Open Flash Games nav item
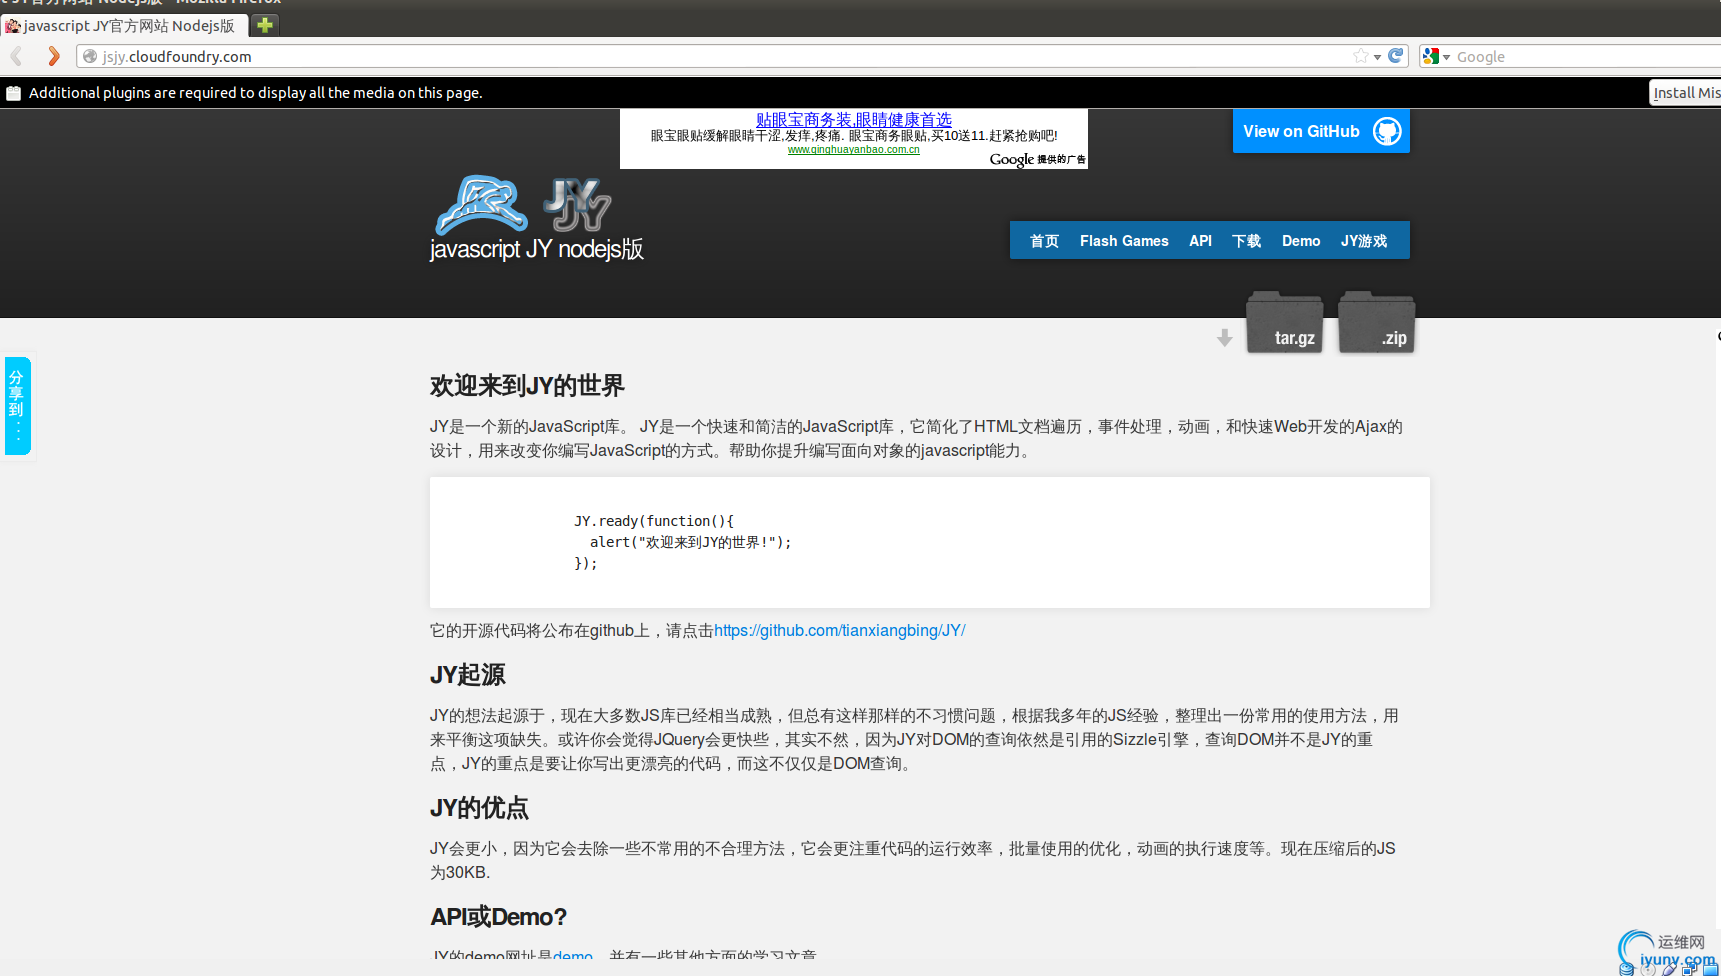 point(1124,241)
